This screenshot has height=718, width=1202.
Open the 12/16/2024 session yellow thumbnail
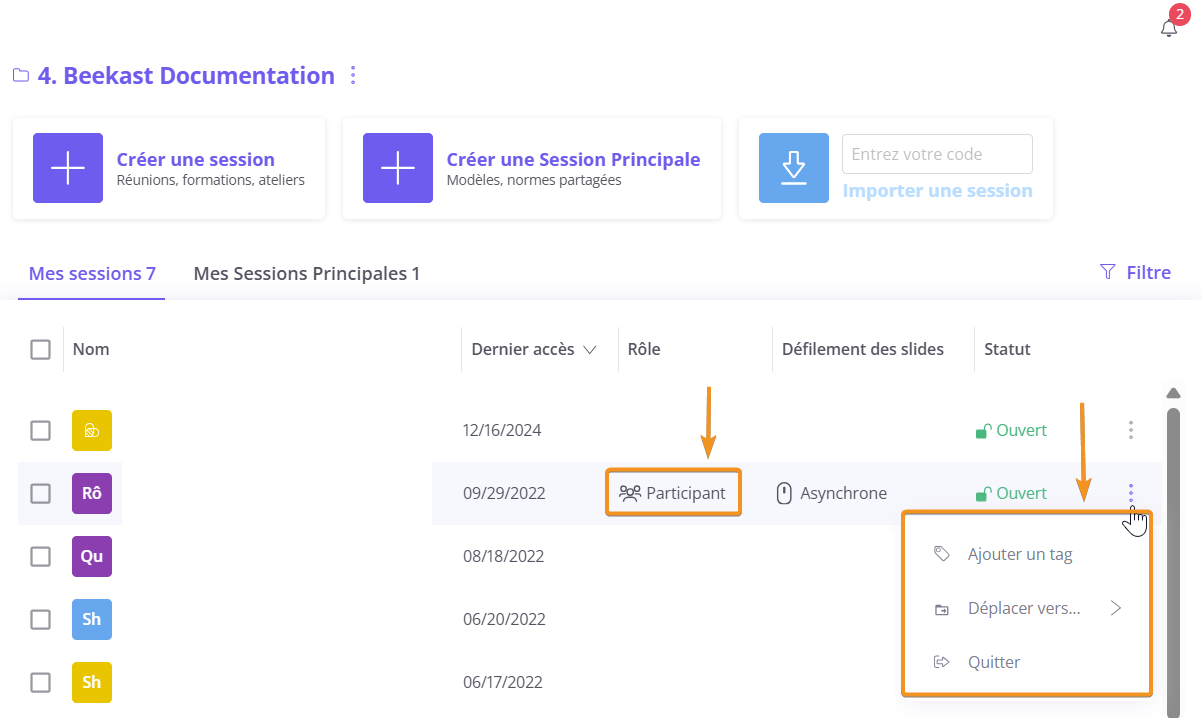coord(92,430)
